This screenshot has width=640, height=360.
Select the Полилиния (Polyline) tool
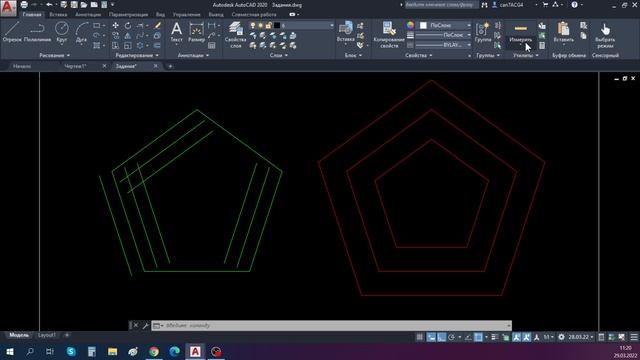click(x=37, y=32)
